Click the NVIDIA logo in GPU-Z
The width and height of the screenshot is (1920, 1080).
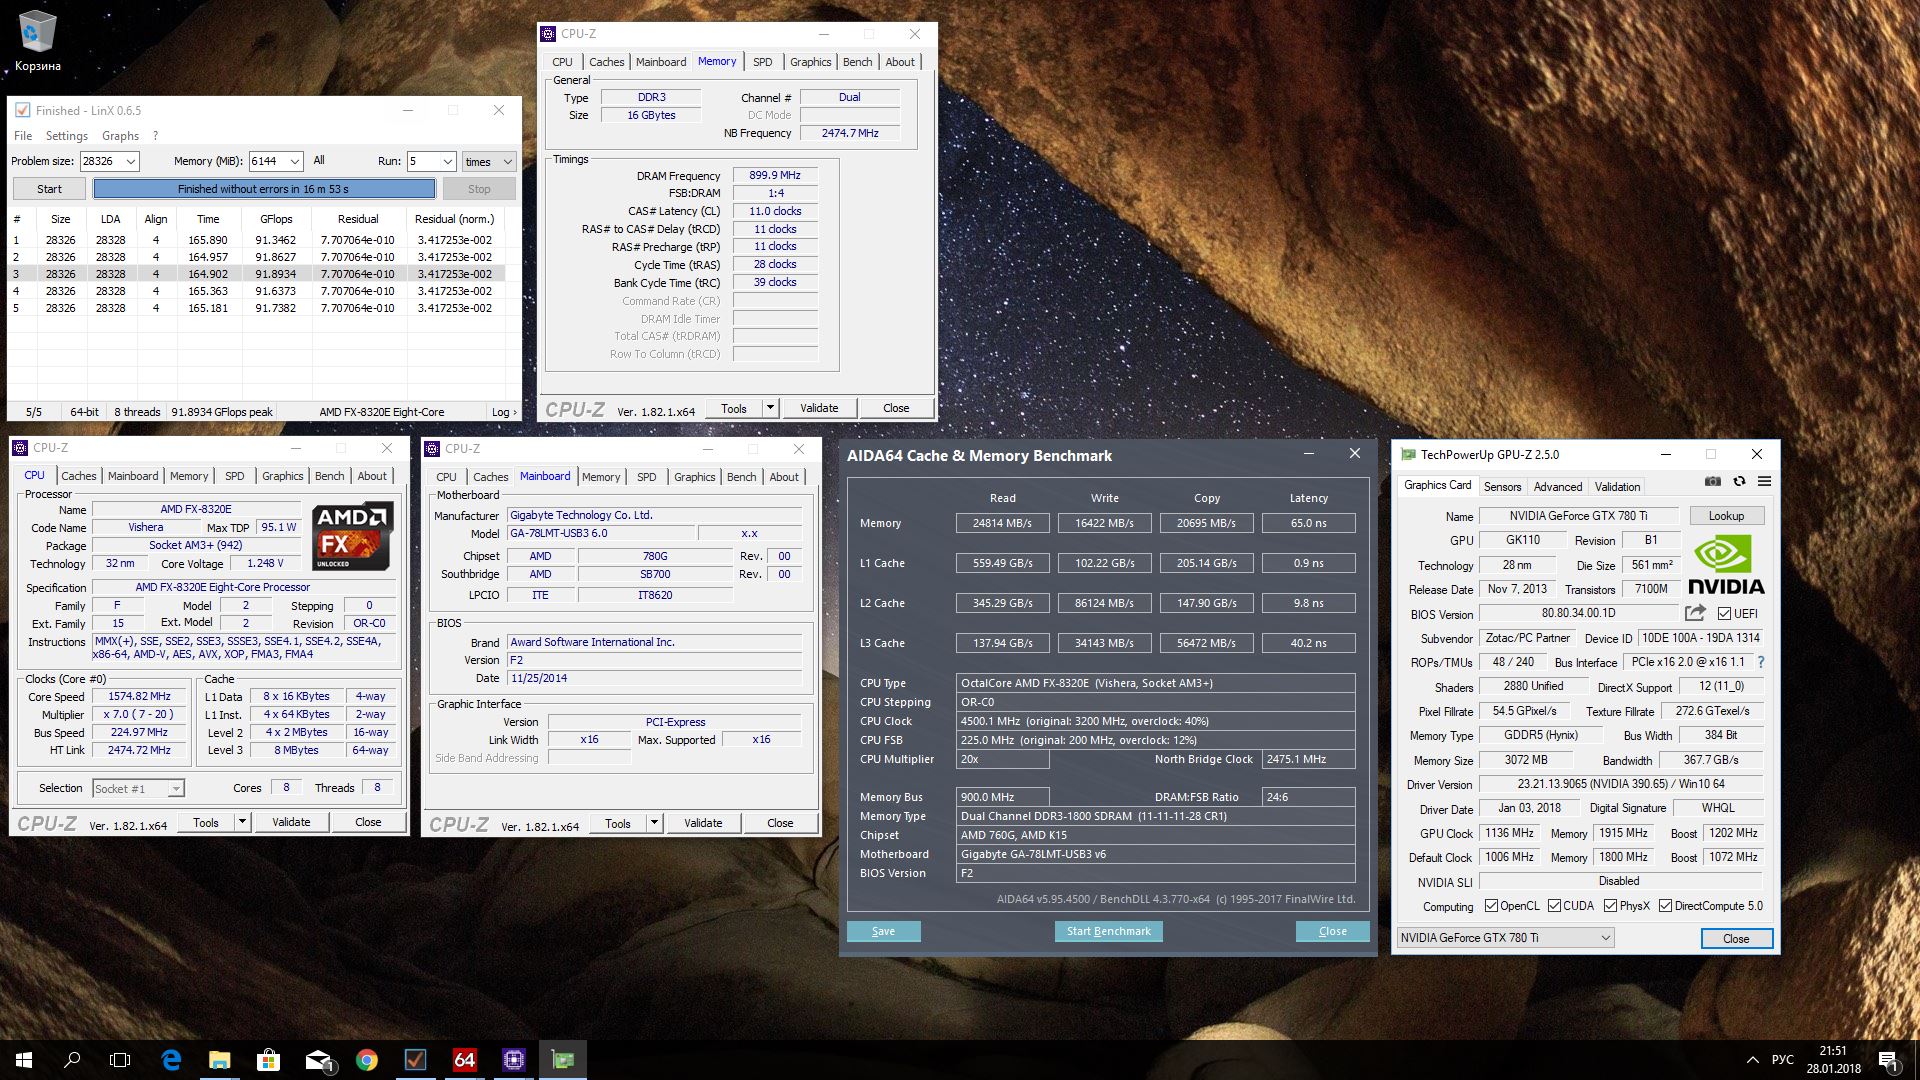[1726, 565]
